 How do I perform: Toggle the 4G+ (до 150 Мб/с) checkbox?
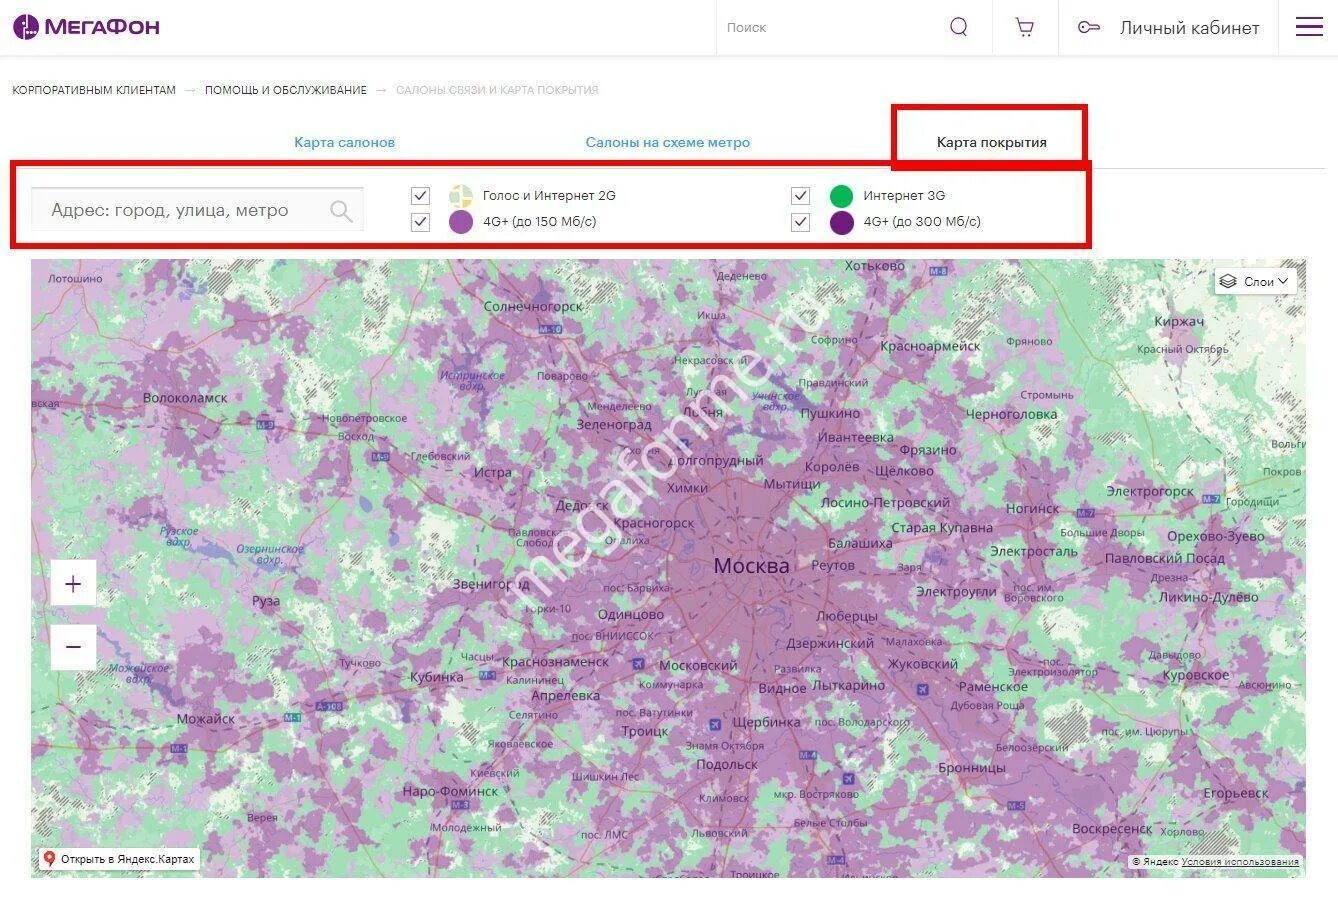tap(420, 222)
